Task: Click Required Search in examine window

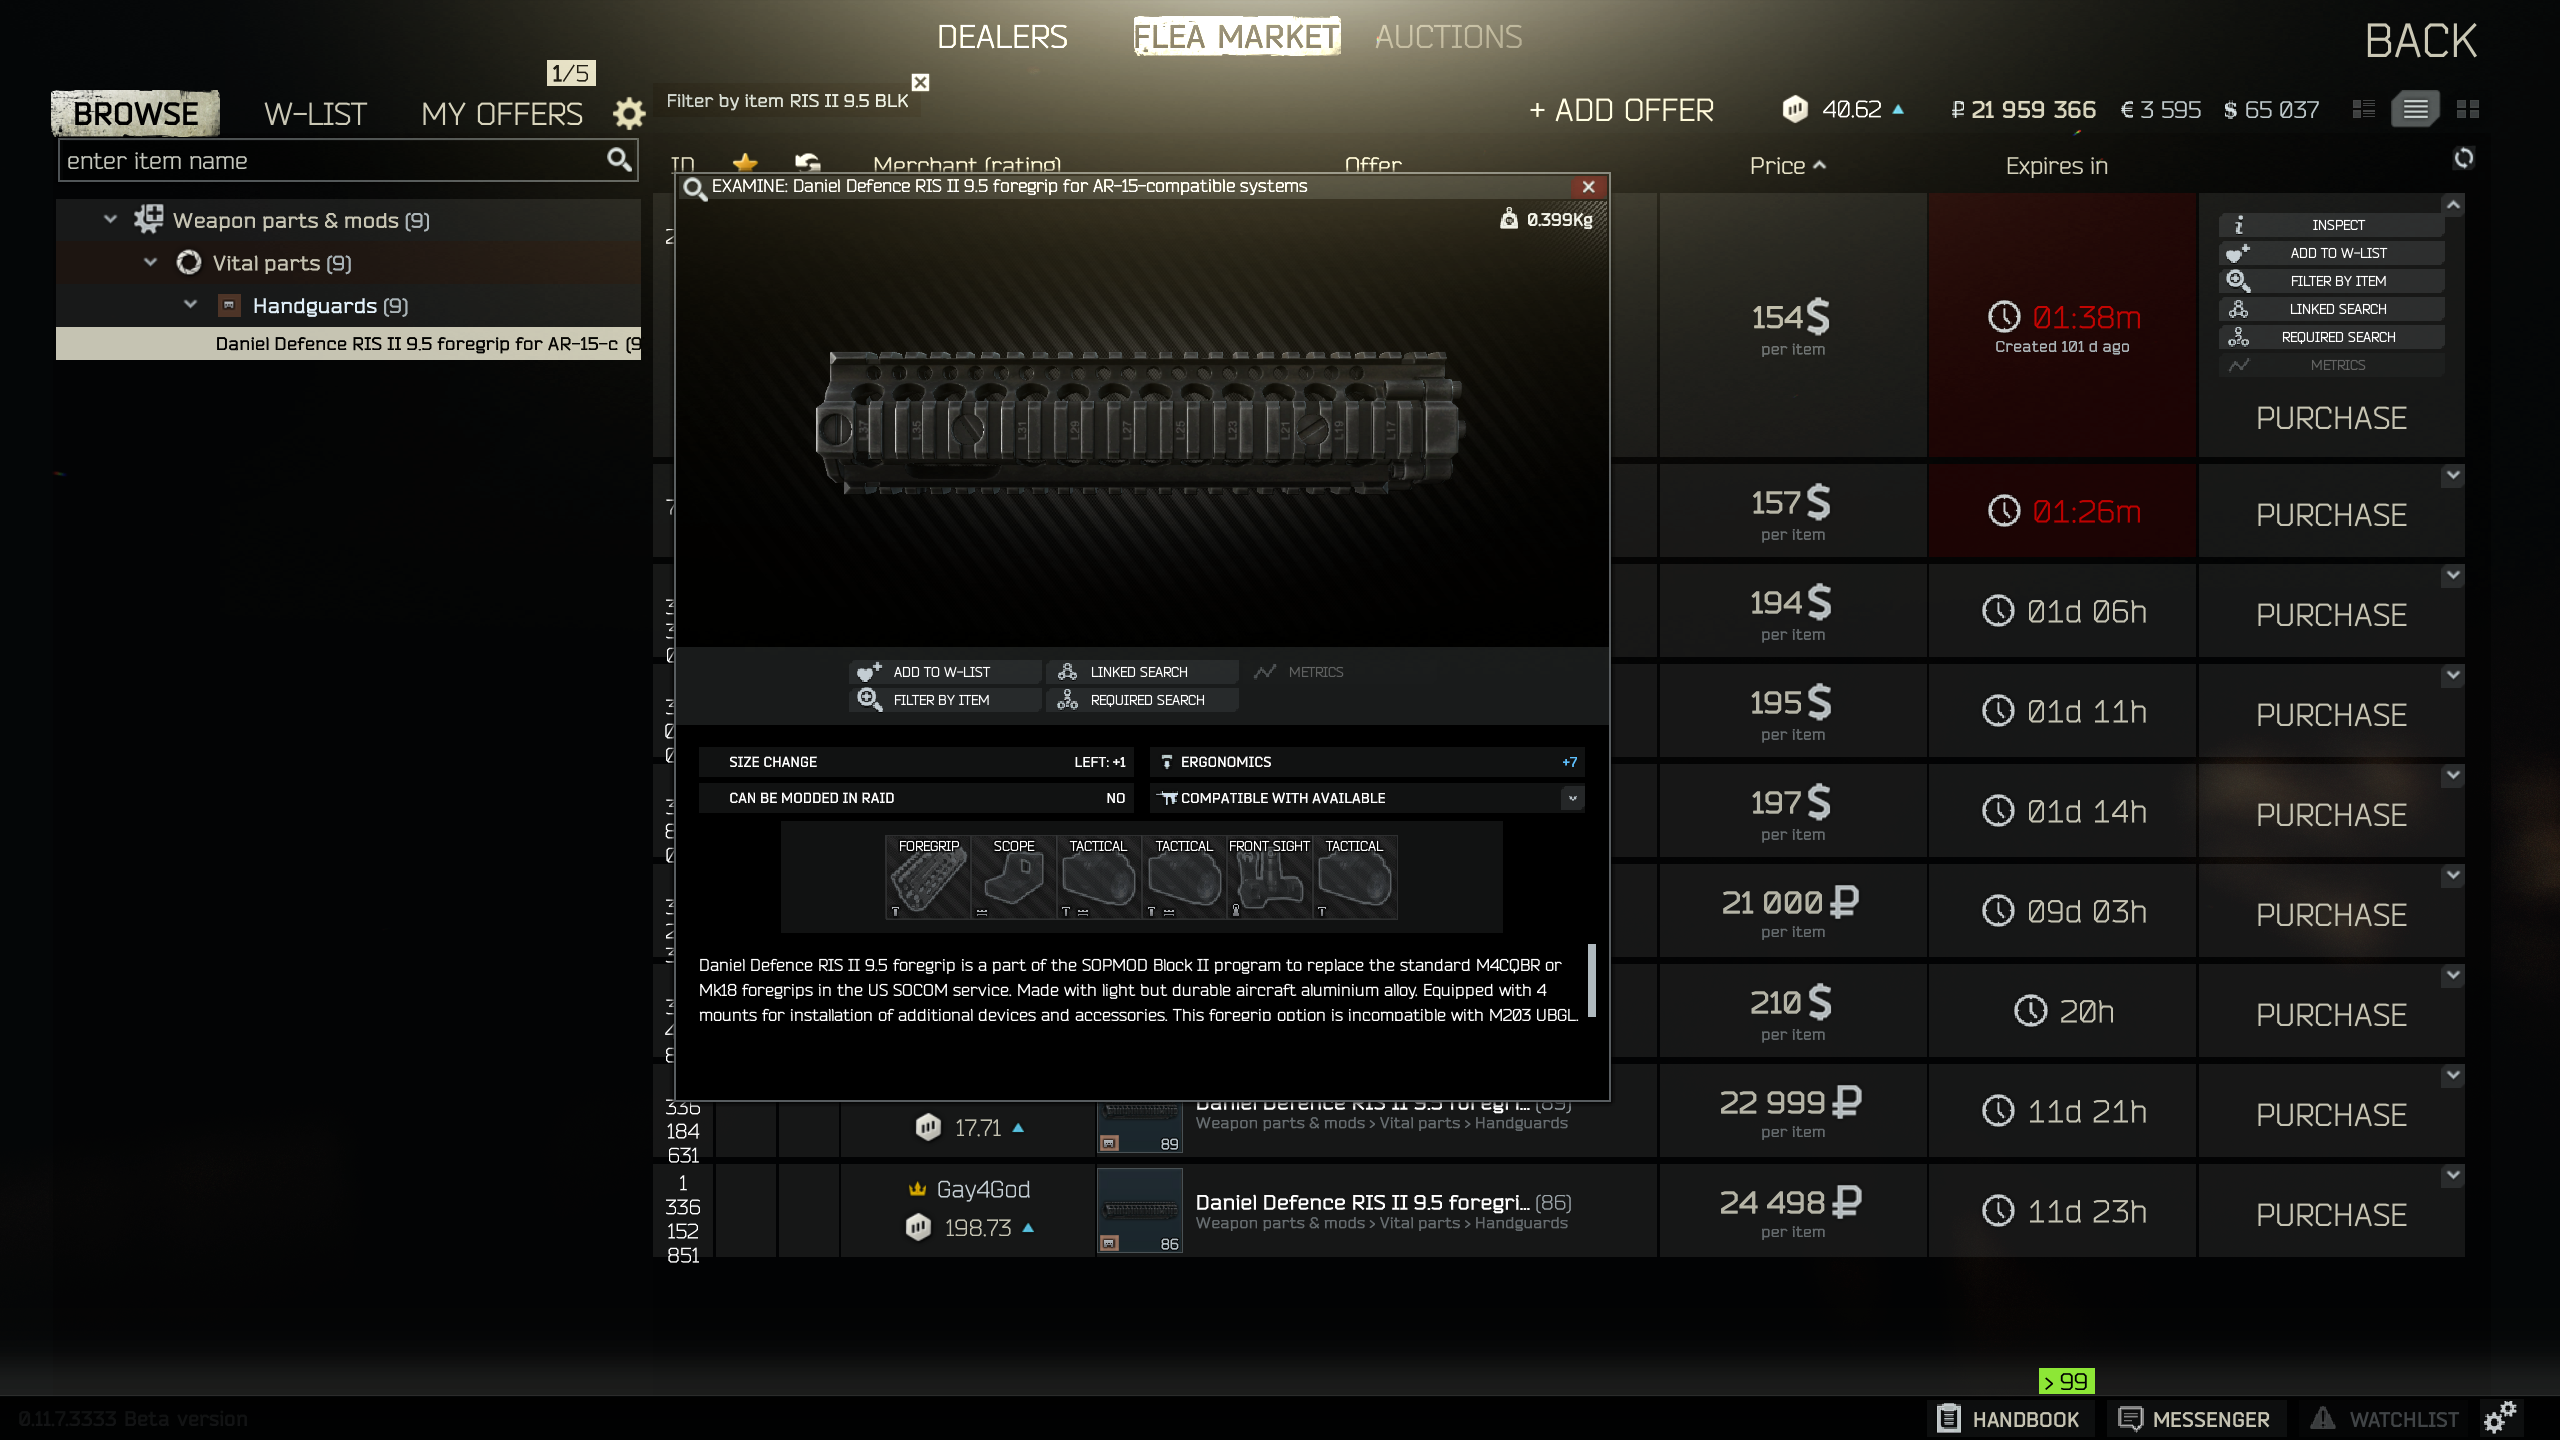Action: pyautogui.click(x=1142, y=700)
